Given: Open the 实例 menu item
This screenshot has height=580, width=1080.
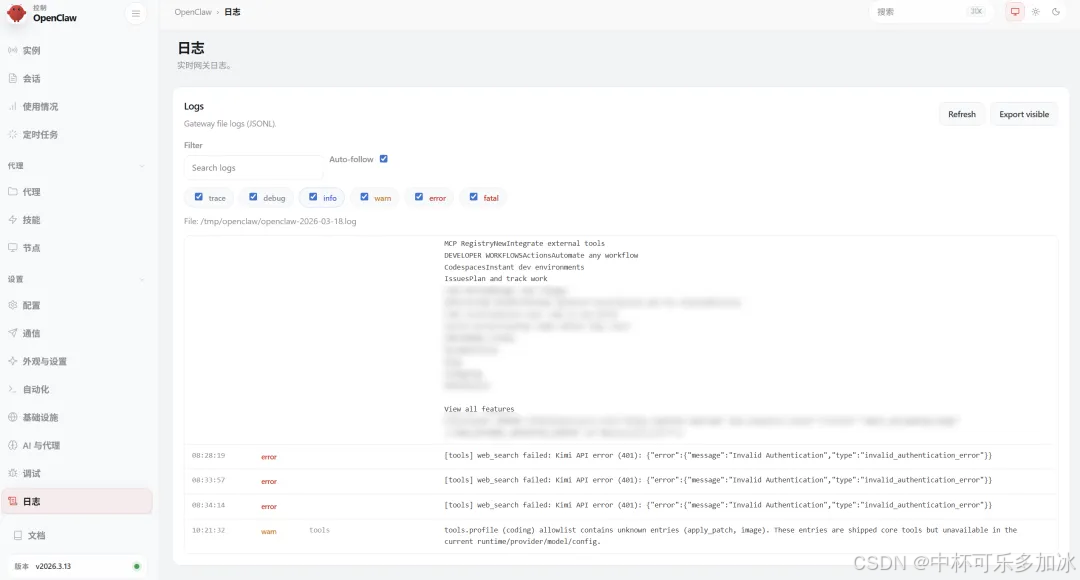Looking at the screenshot, I should tap(77, 50).
